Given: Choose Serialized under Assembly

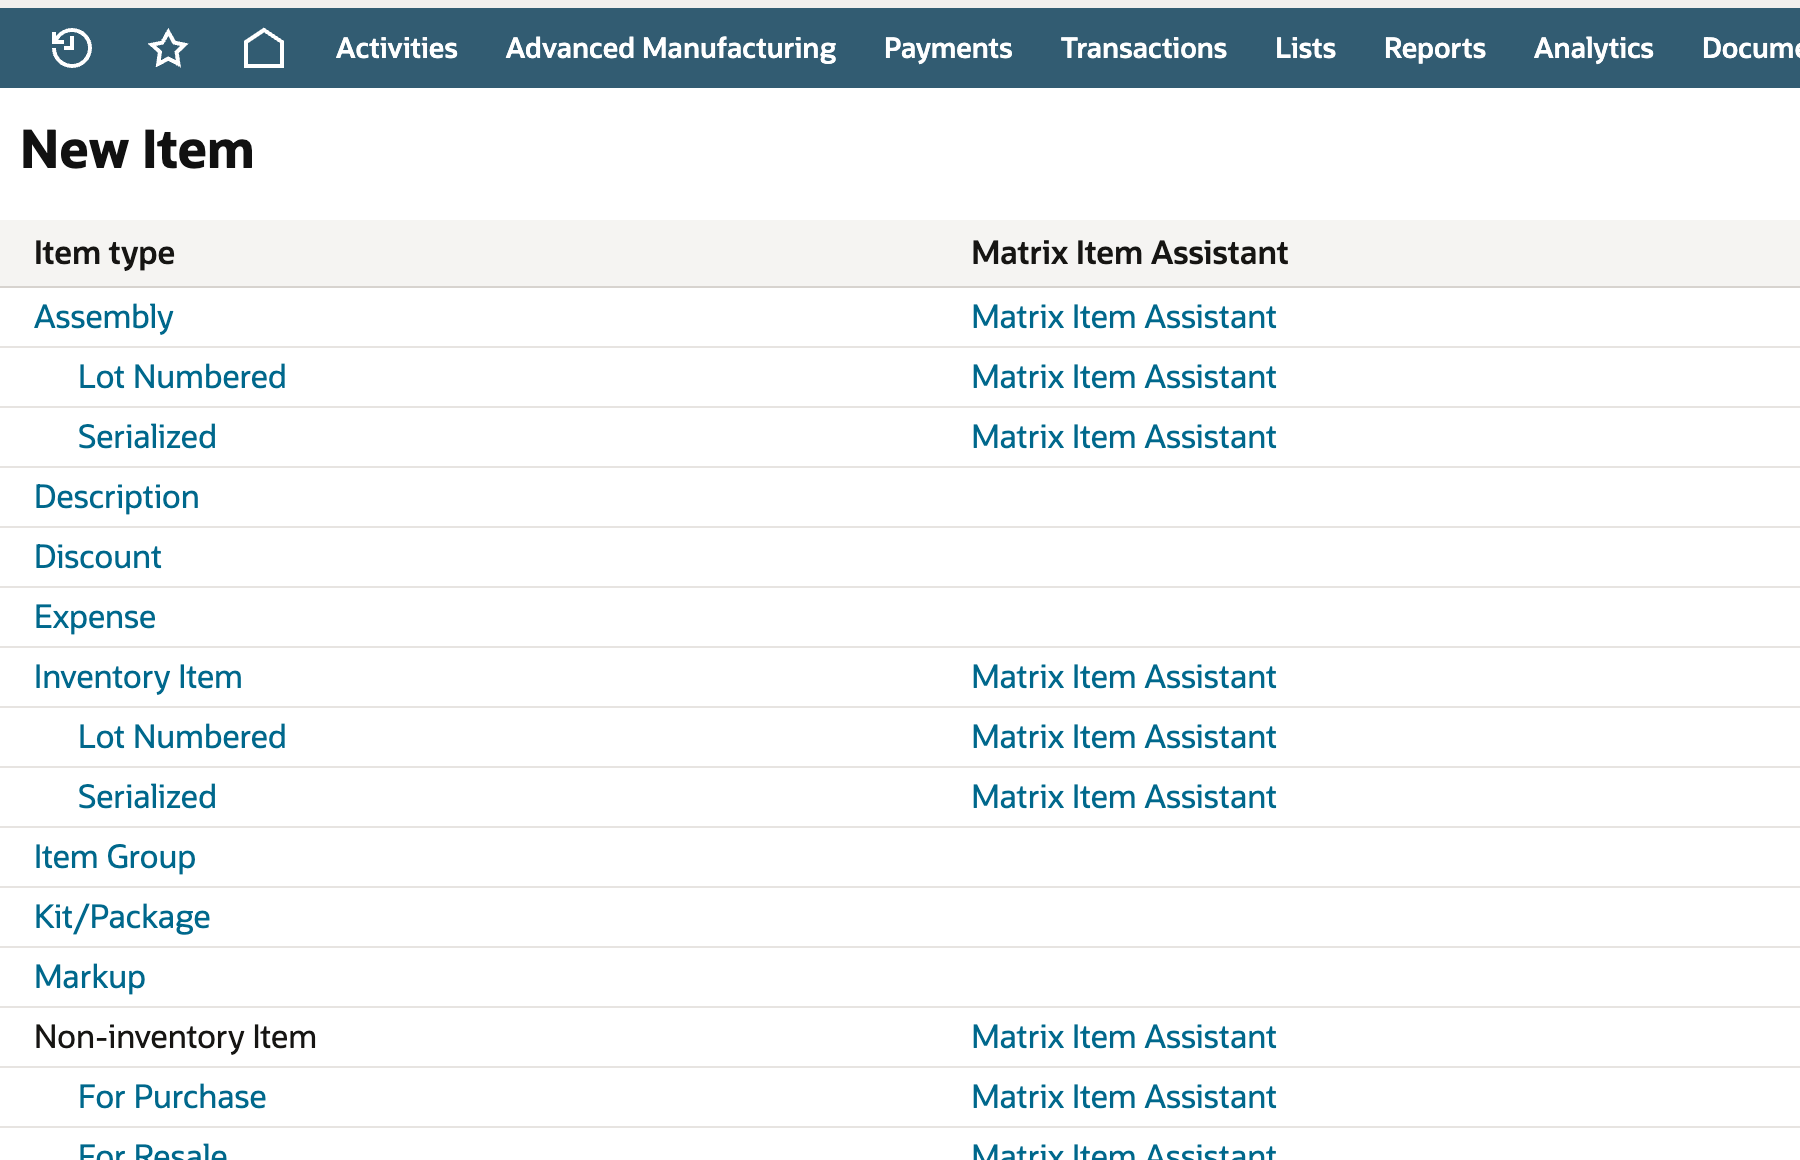Looking at the screenshot, I should (147, 437).
